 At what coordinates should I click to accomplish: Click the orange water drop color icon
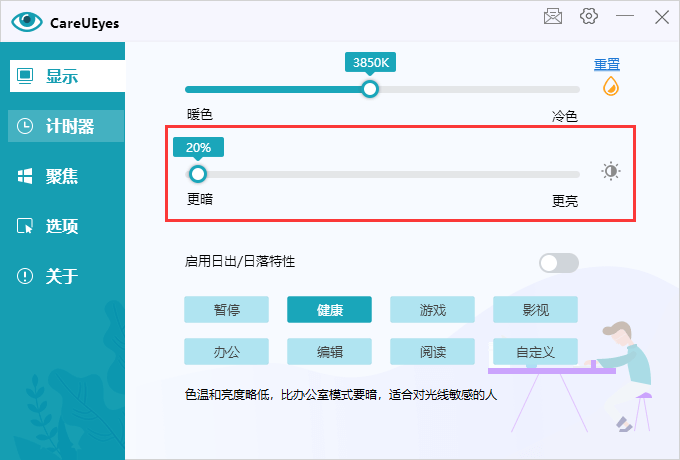(x=610, y=87)
